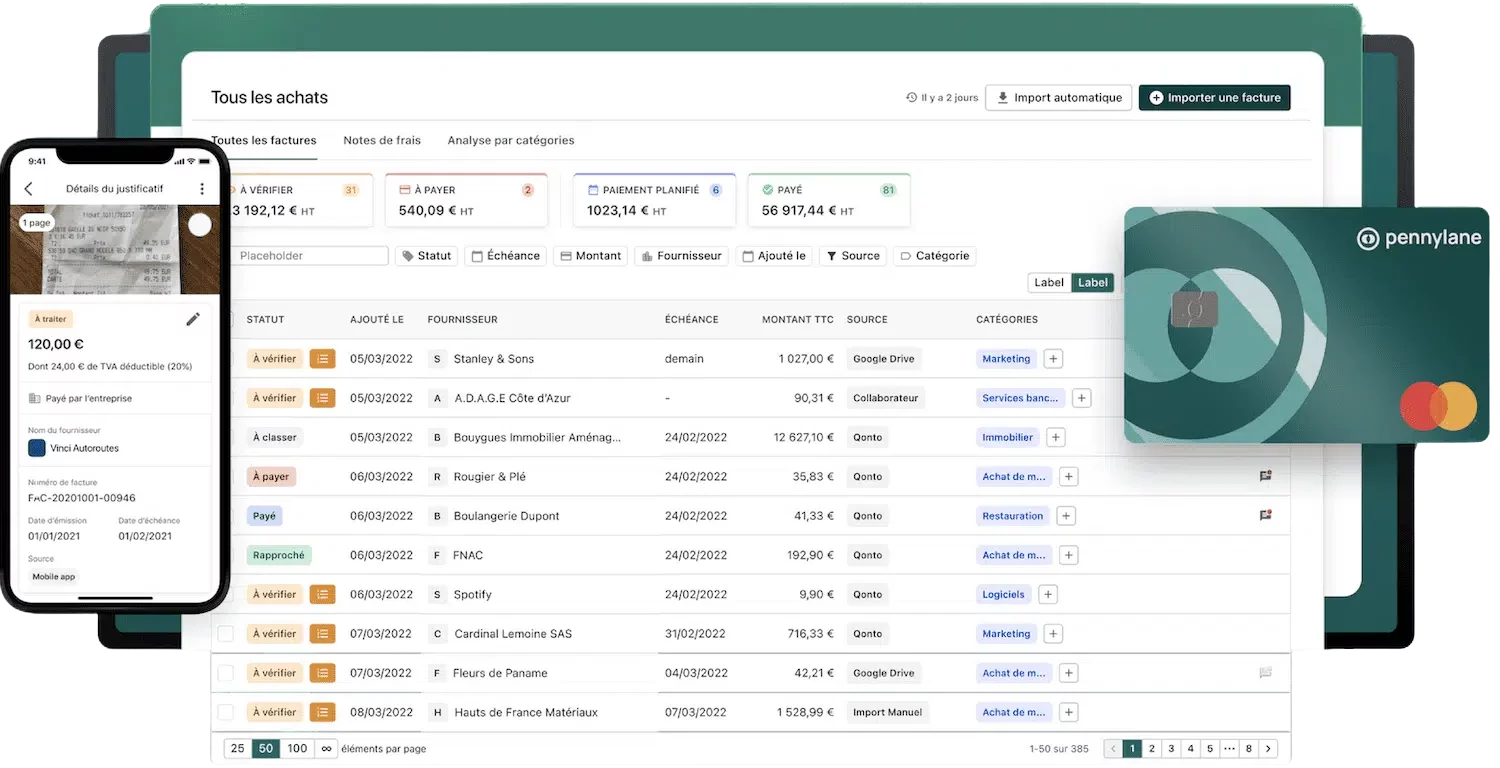Click the orange list icon for Hauts de France Matériaux
Viewport: 1500px width, 768px height.
pos(322,712)
